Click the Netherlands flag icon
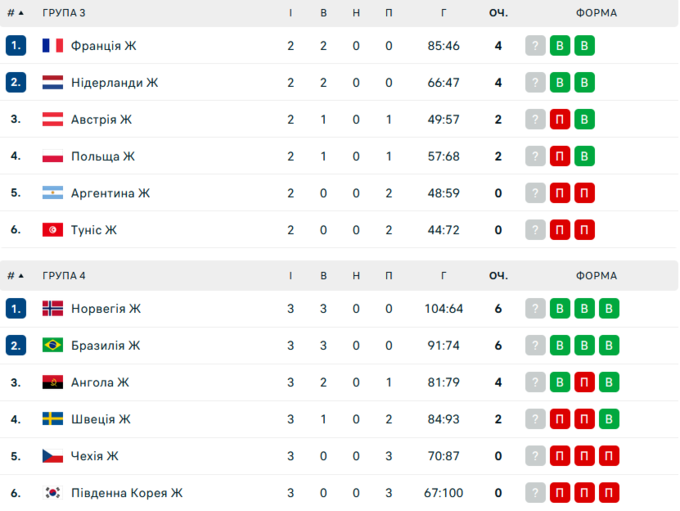 pyautogui.click(x=53, y=83)
